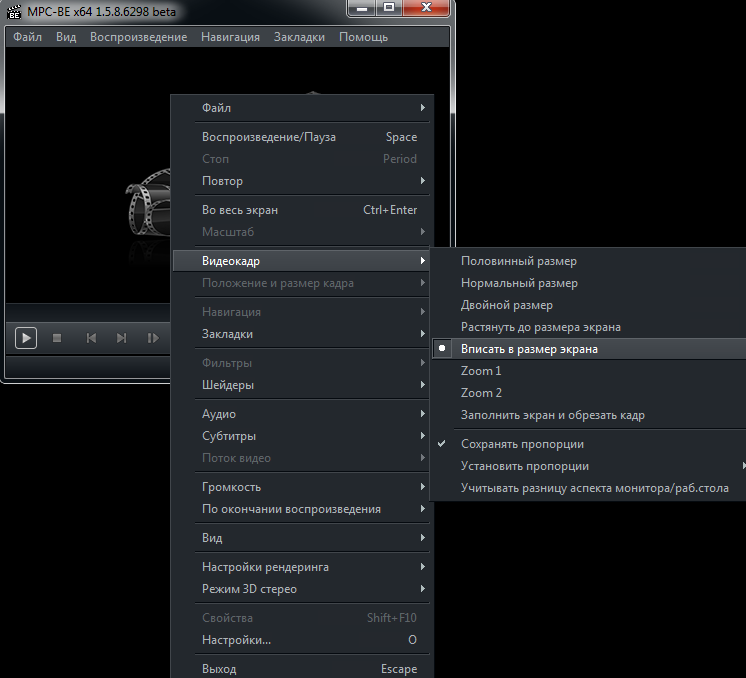This screenshot has height=678, width=746.
Task: Expand the Повтор submenu
Action: click(x=301, y=181)
